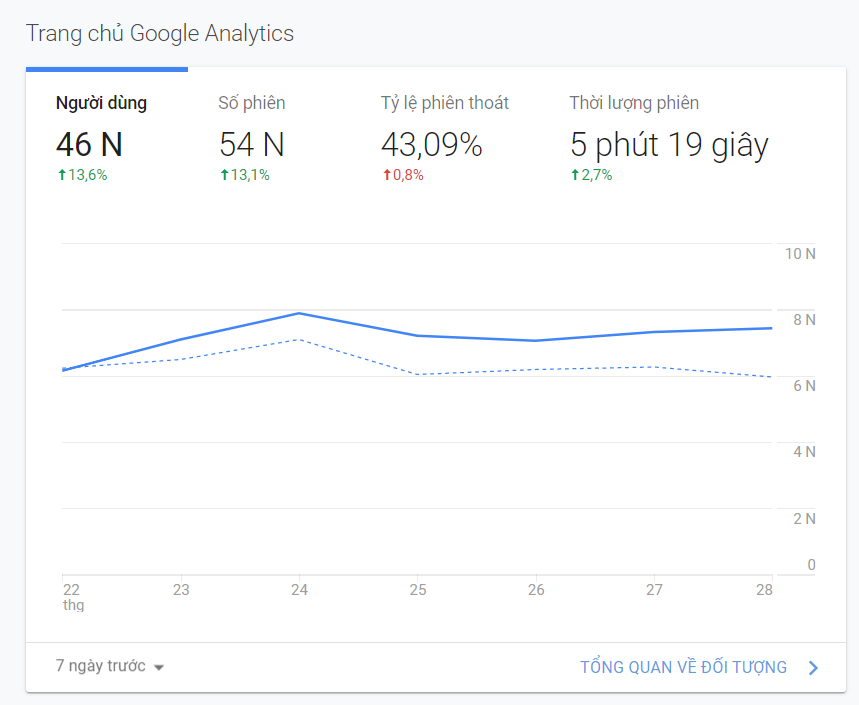Show the Thời lượng phiên metric tab
The height and width of the screenshot is (705, 859).
coord(634,103)
